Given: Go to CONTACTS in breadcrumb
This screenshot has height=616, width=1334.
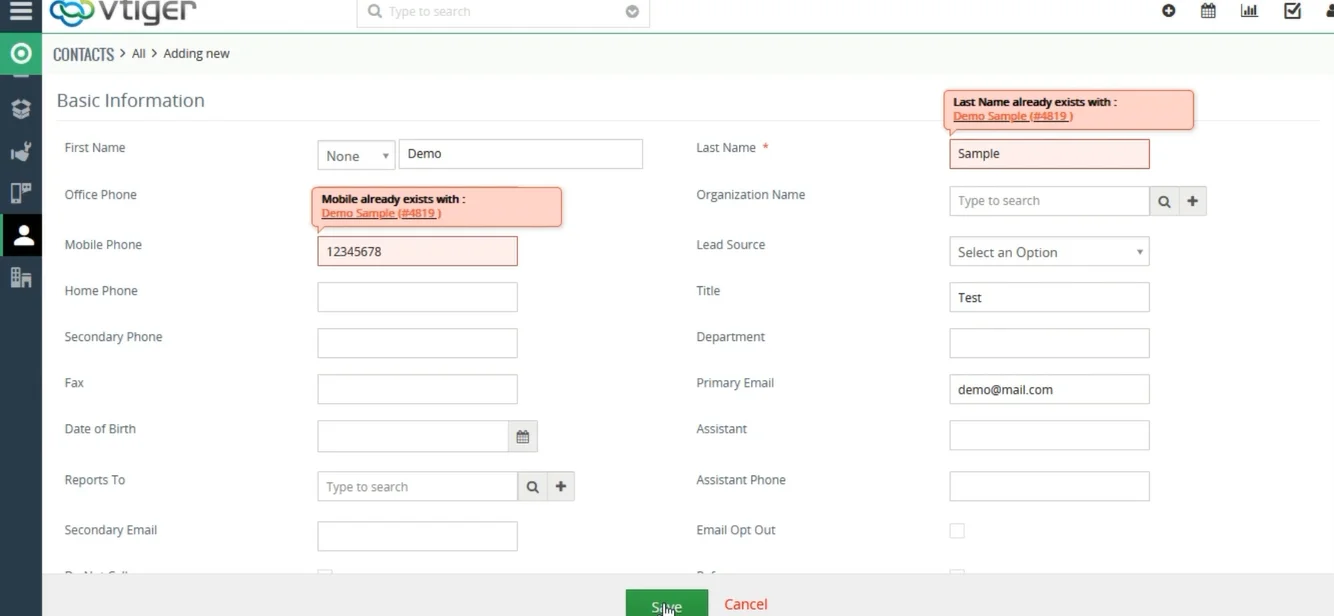Looking at the screenshot, I should click(x=83, y=54).
